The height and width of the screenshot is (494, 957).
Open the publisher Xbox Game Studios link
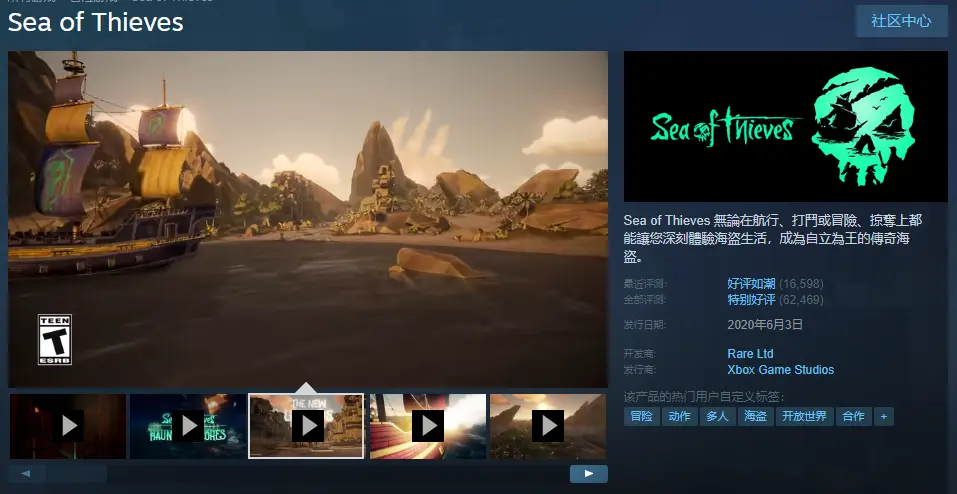tap(780, 369)
